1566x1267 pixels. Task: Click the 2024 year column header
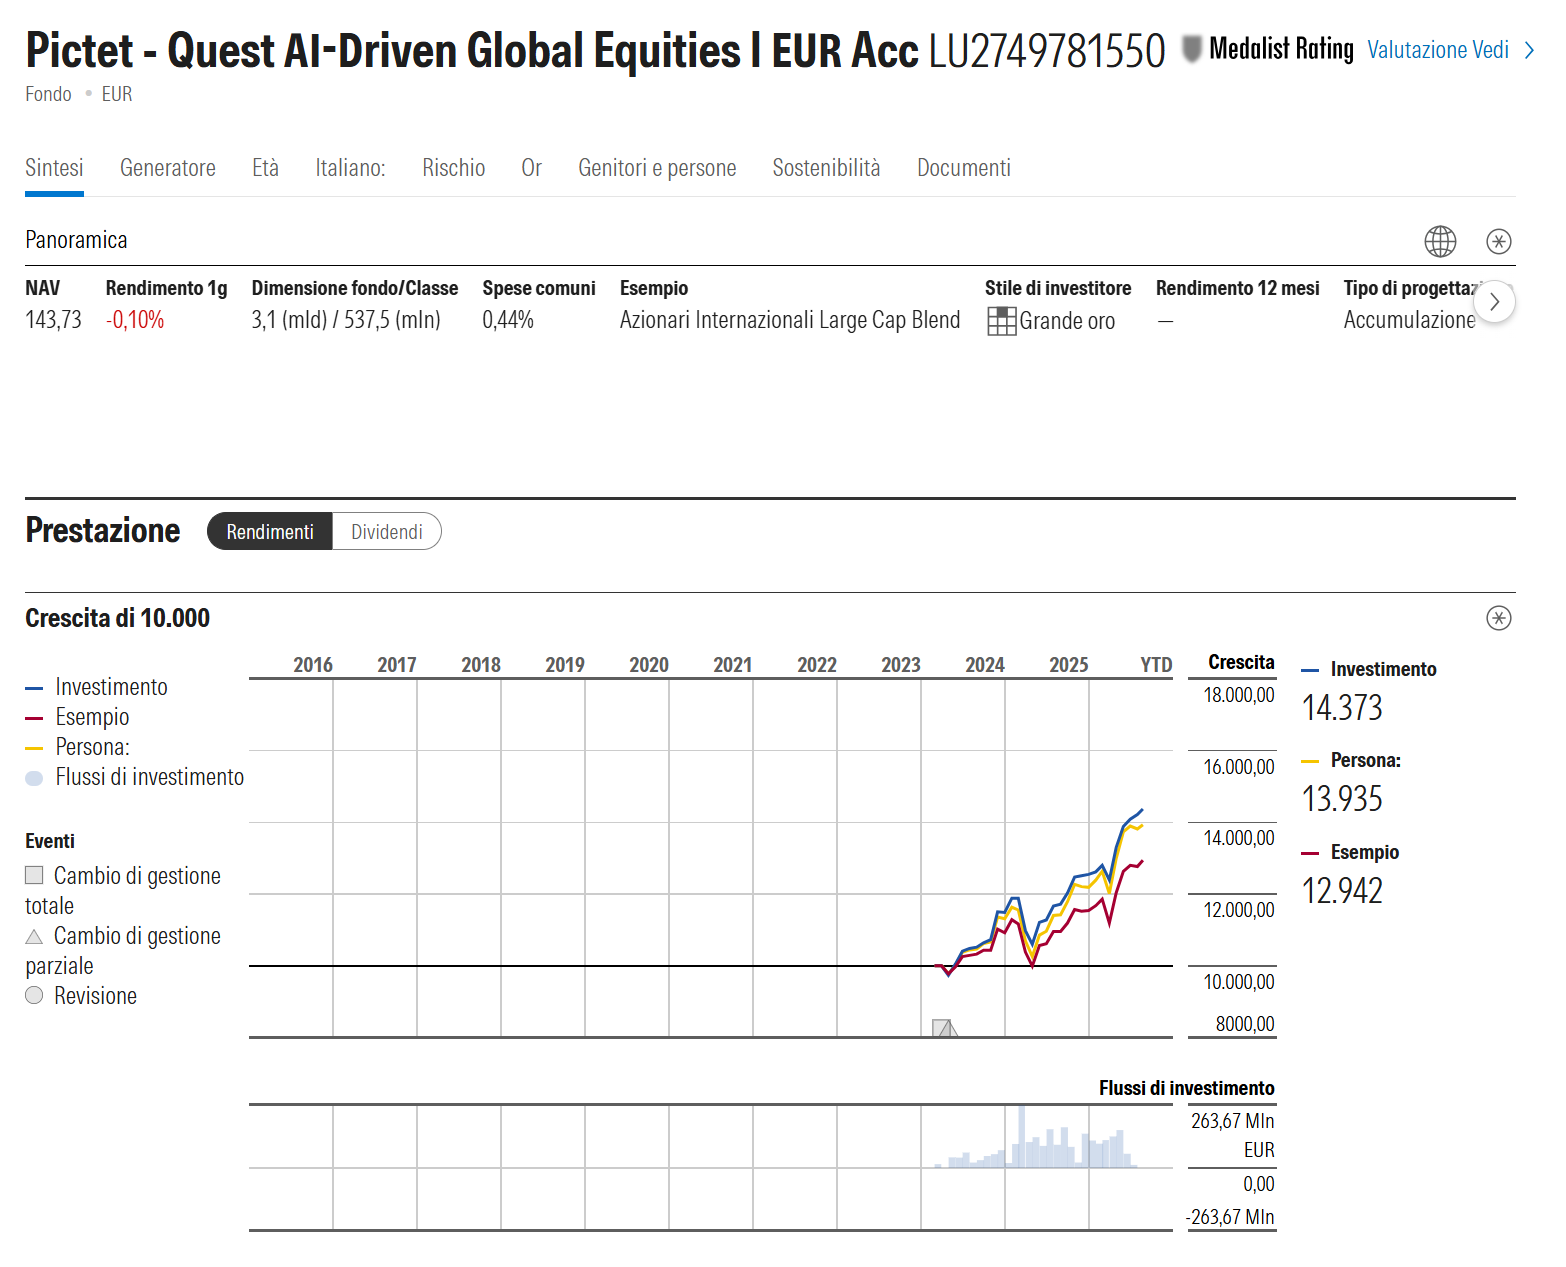coord(985,665)
